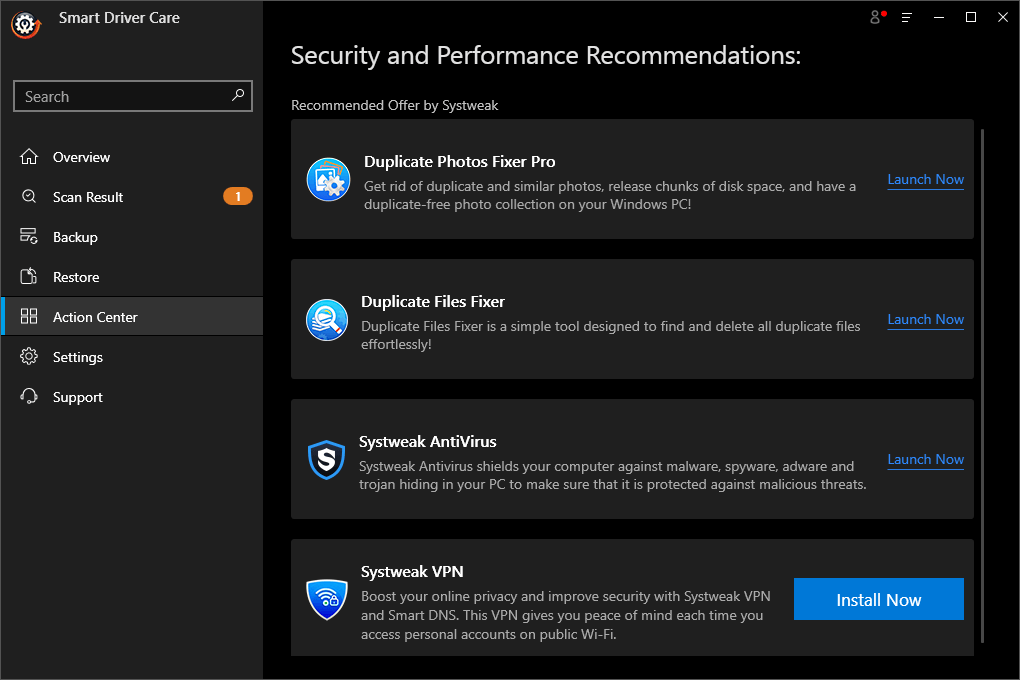
Task: Click the Duplicate Photos Fixer Pro description text
Action: [610, 195]
